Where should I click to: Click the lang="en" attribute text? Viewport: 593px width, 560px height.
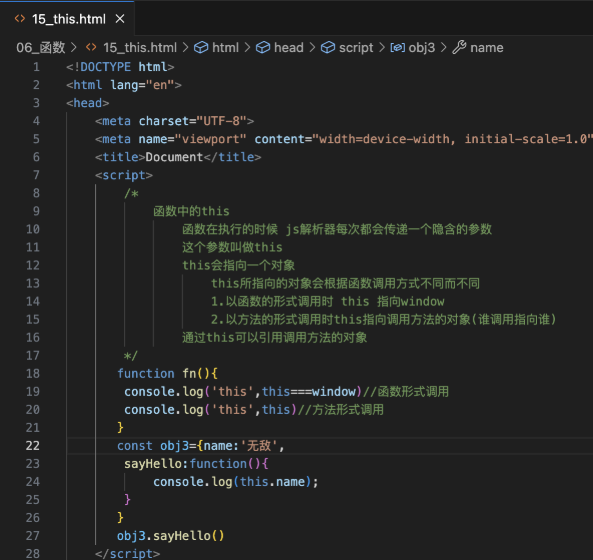(142, 85)
